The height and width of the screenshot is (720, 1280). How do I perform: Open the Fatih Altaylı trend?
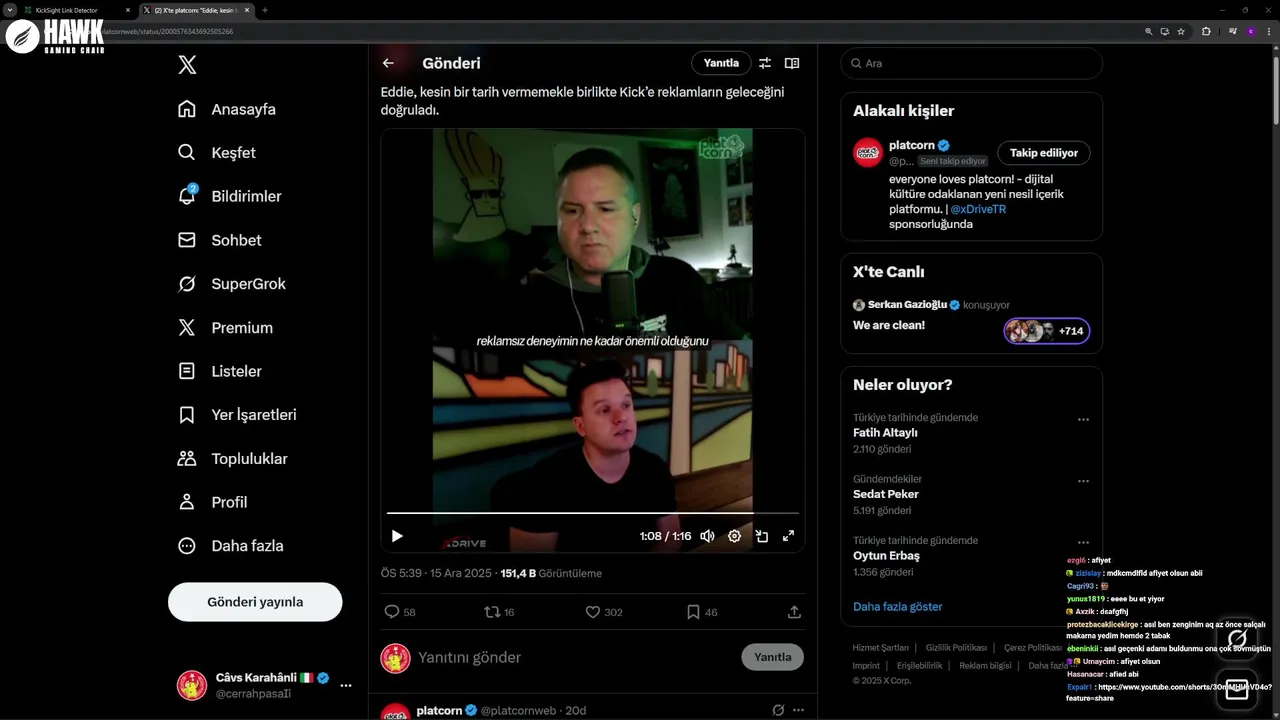(885, 433)
